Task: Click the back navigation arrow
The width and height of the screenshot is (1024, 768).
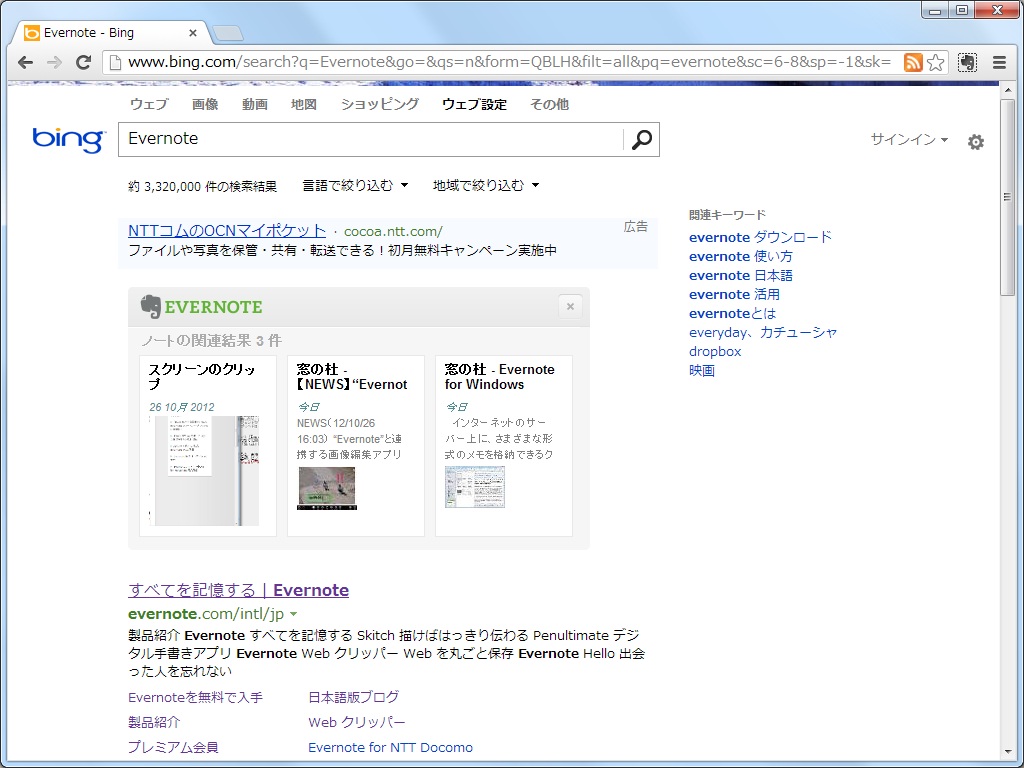Action: (24, 62)
